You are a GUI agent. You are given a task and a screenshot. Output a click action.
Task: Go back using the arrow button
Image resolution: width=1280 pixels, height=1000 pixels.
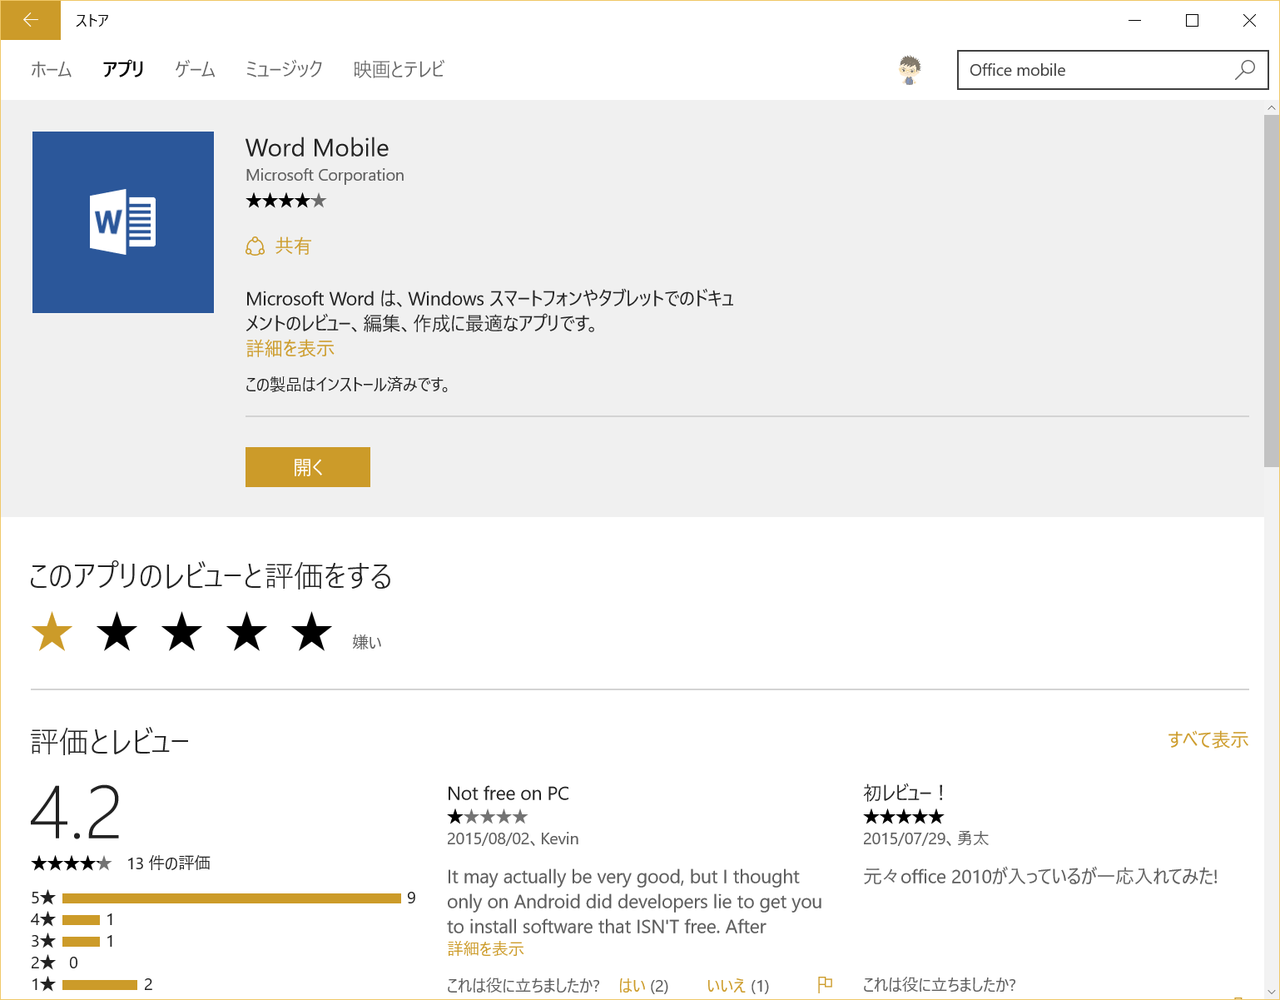click(x=30, y=20)
